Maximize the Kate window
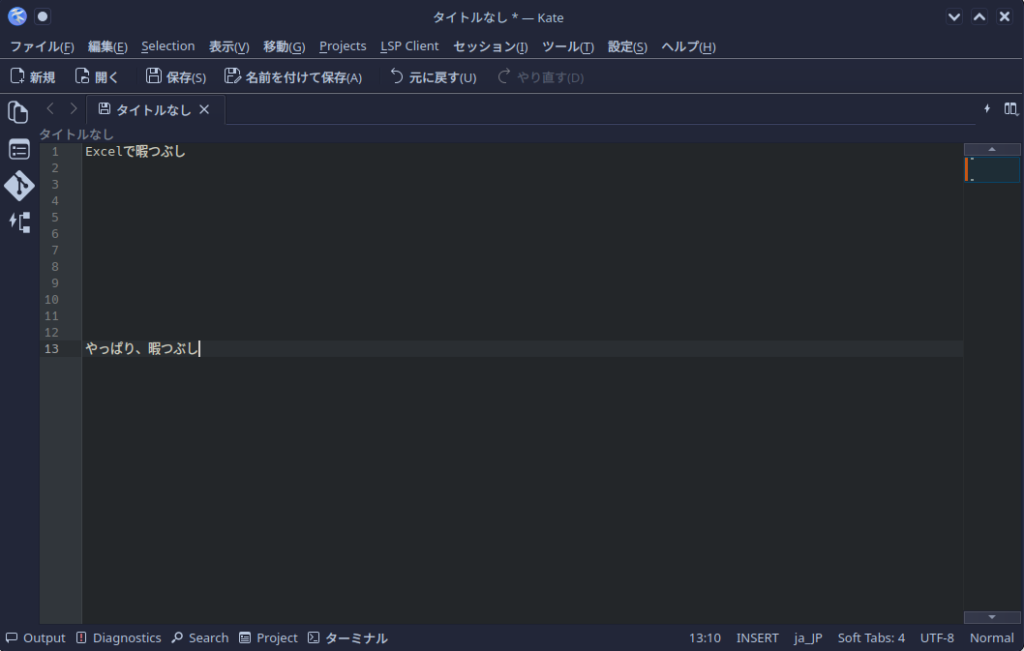1024x651 pixels. point(979,17)
